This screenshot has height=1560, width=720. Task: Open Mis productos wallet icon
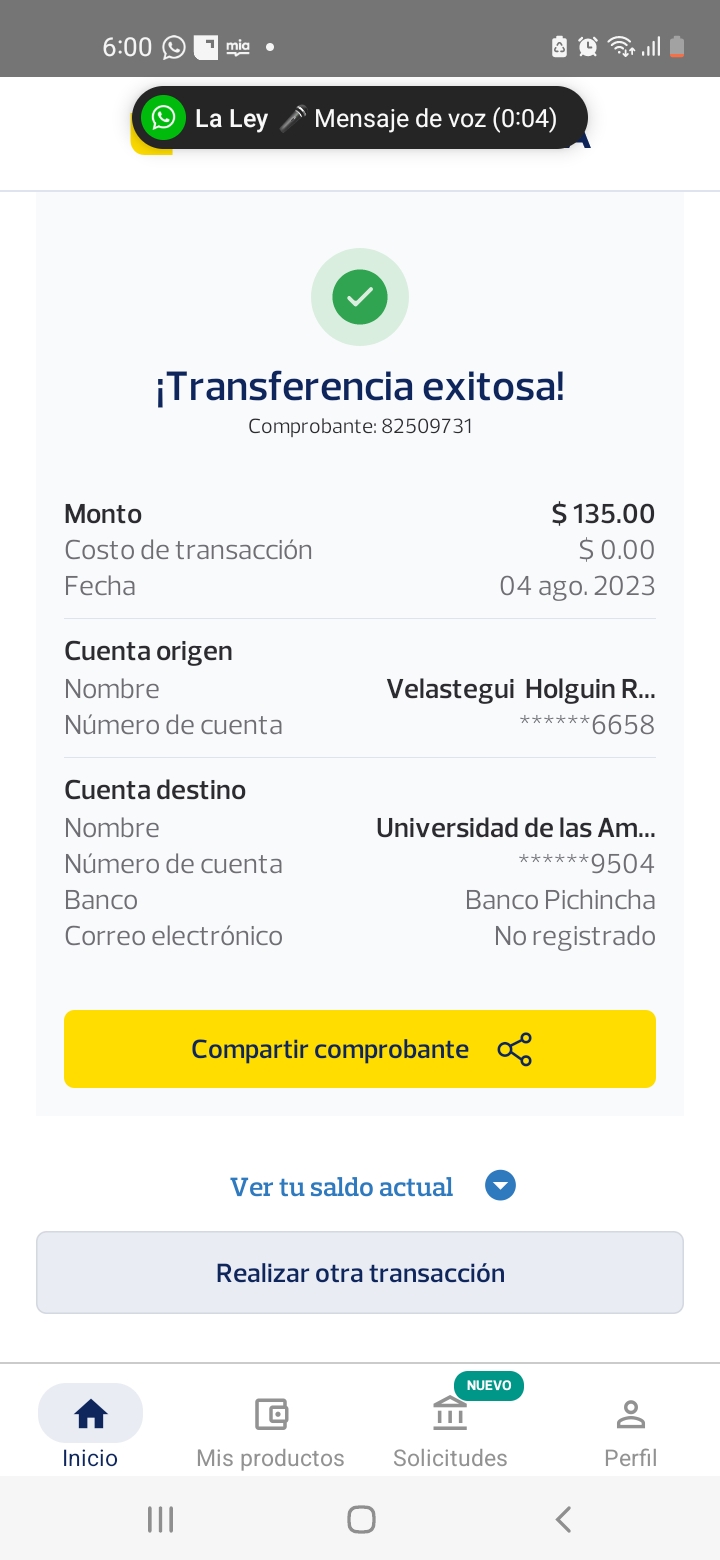(x=271, y=1414)
